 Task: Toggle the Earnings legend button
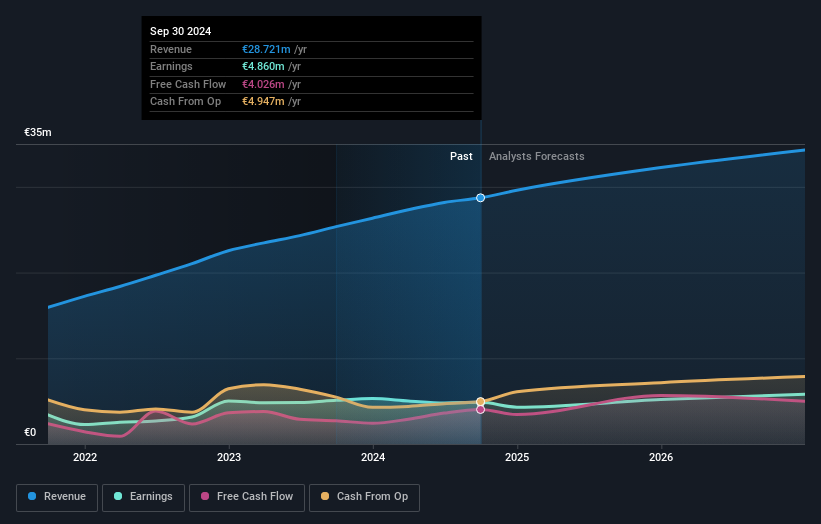(143, 497)
